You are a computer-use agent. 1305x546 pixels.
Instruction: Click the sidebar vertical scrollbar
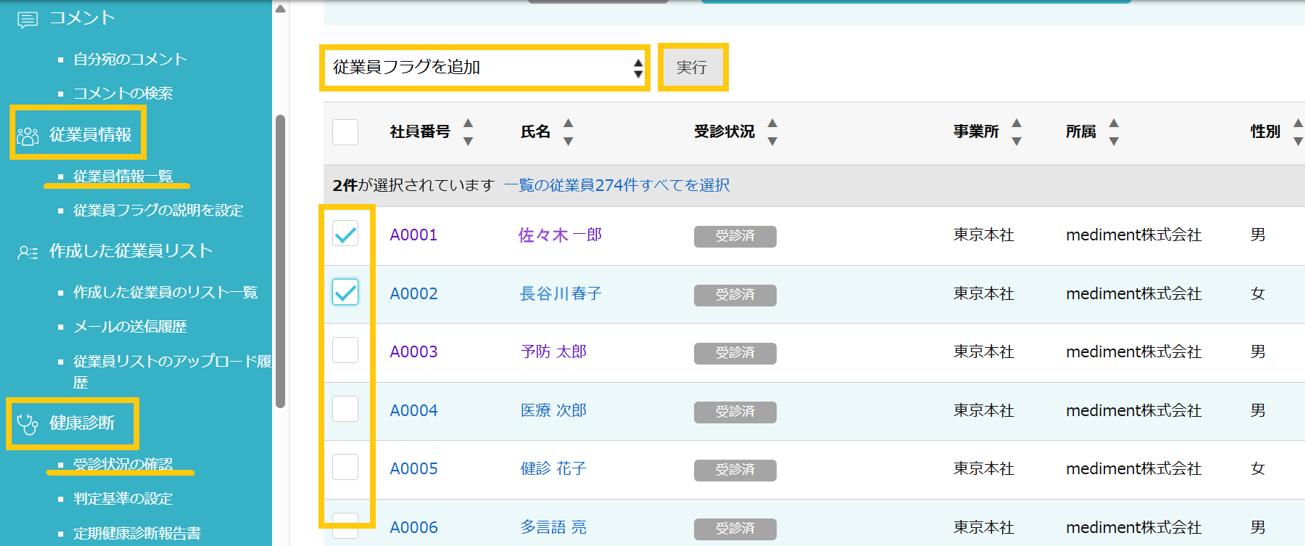(x=280, y=260)
